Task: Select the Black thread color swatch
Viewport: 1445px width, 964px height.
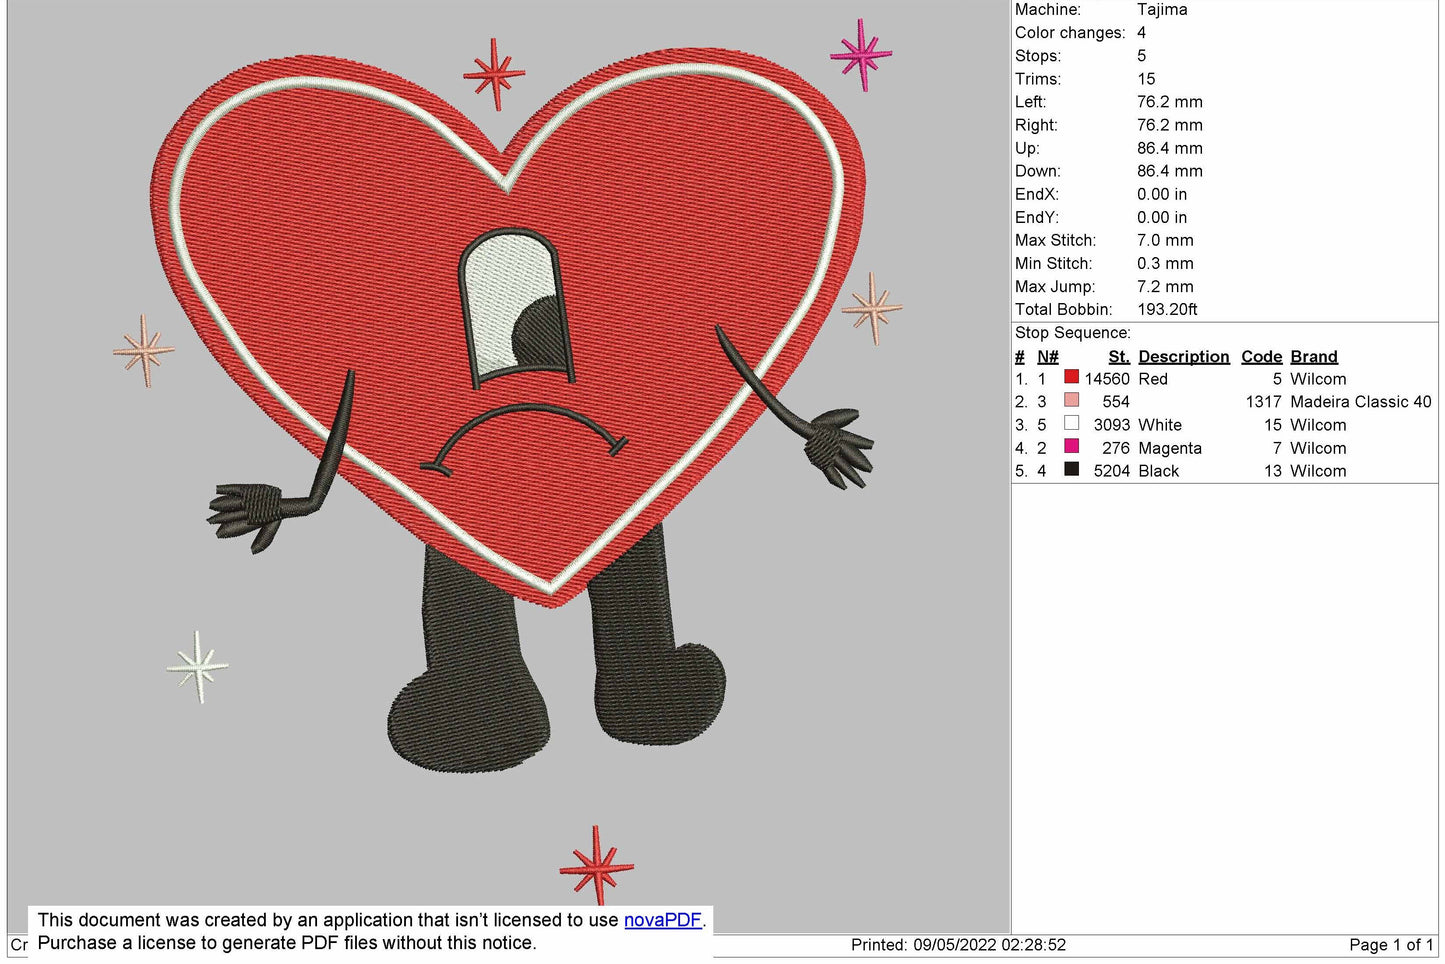Action: (x=1071, y=469)
